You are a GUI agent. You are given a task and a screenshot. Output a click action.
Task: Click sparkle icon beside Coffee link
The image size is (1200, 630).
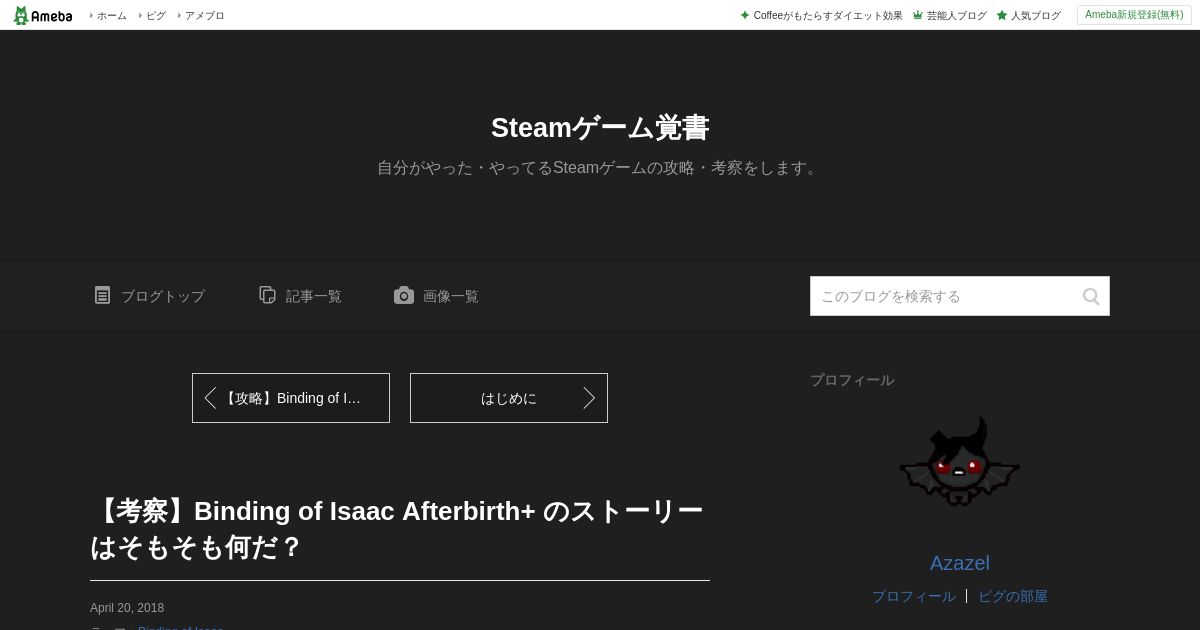coord(745,16)
